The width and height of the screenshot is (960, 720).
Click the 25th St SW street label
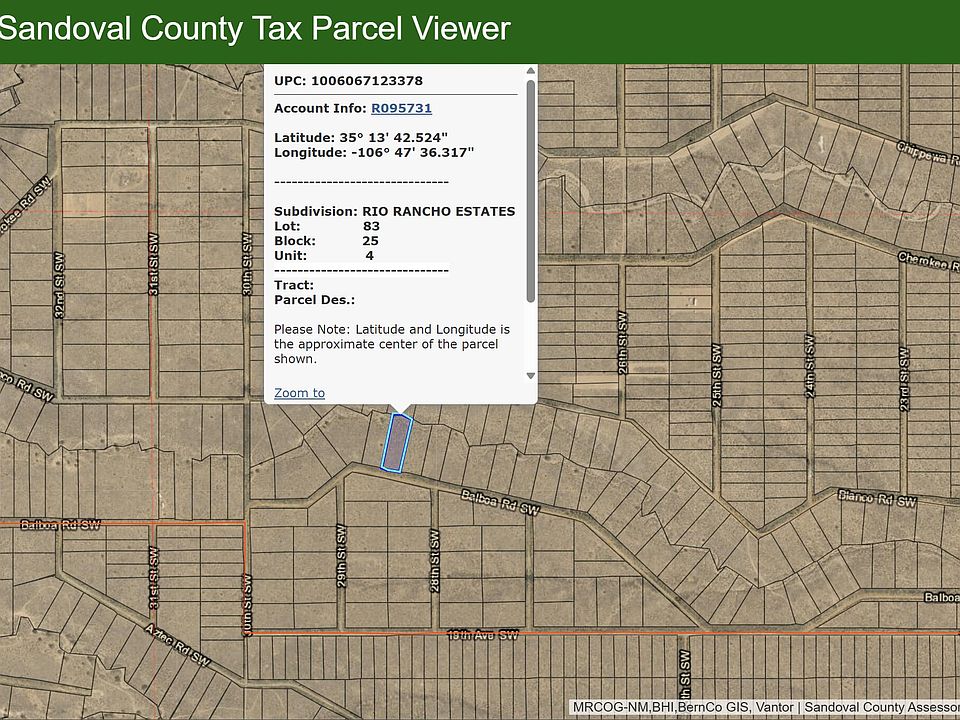[x=717, y=375]
